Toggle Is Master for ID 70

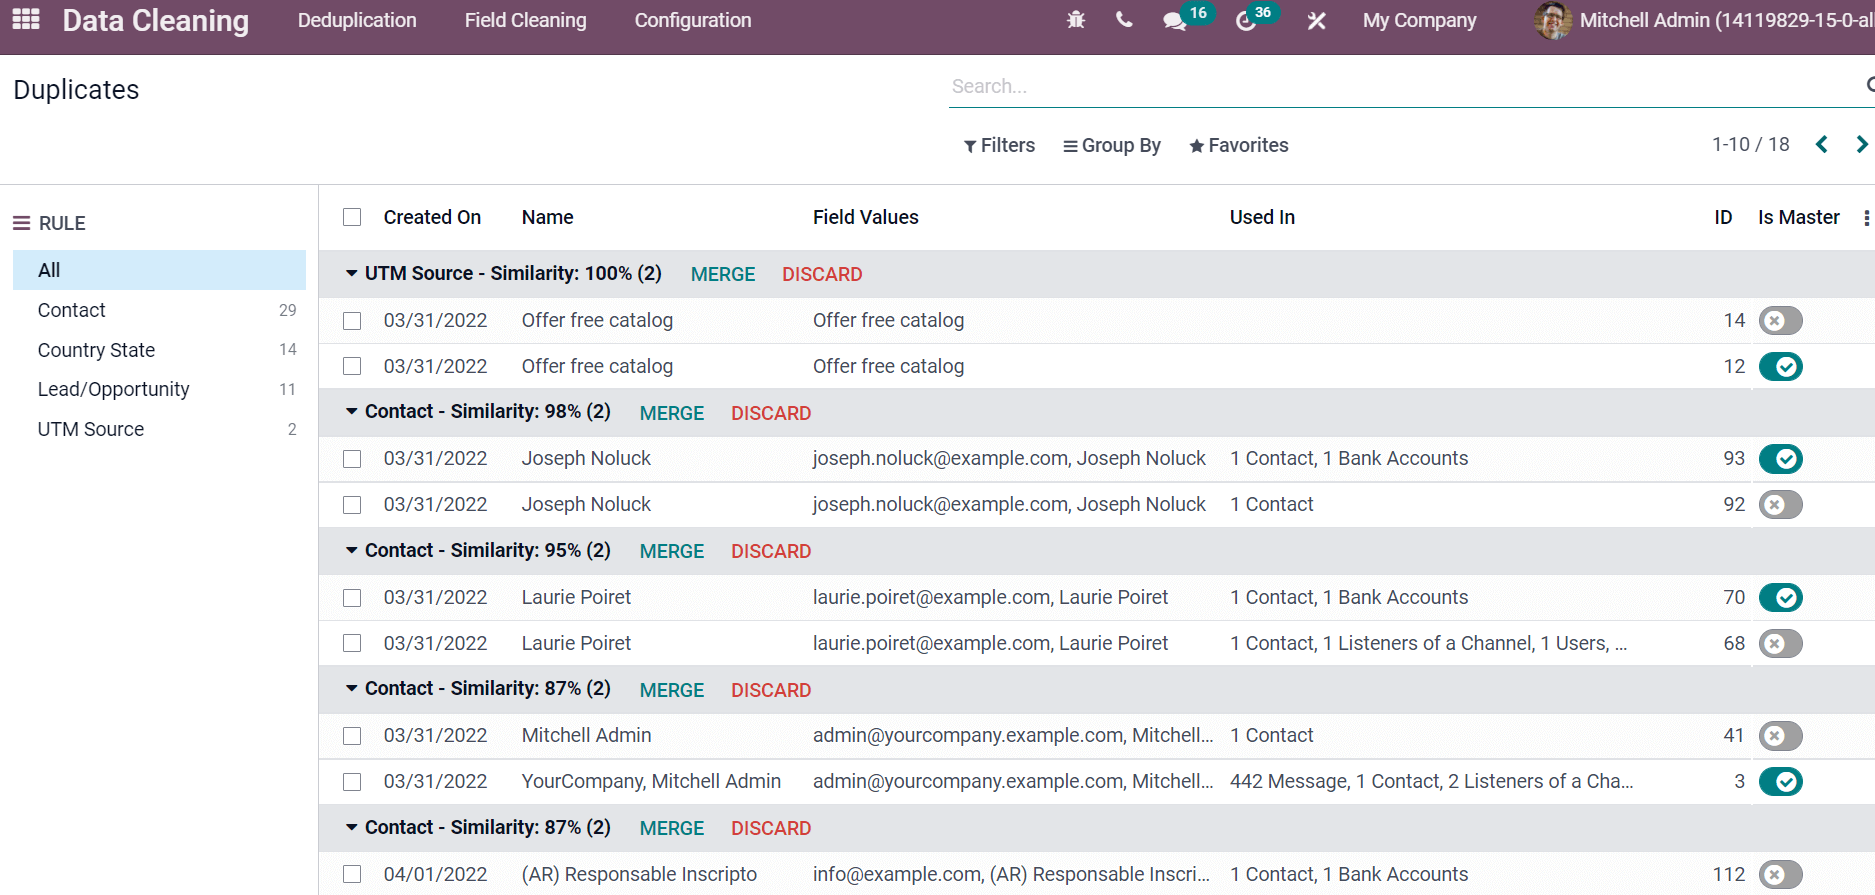tap(1781, 598)
